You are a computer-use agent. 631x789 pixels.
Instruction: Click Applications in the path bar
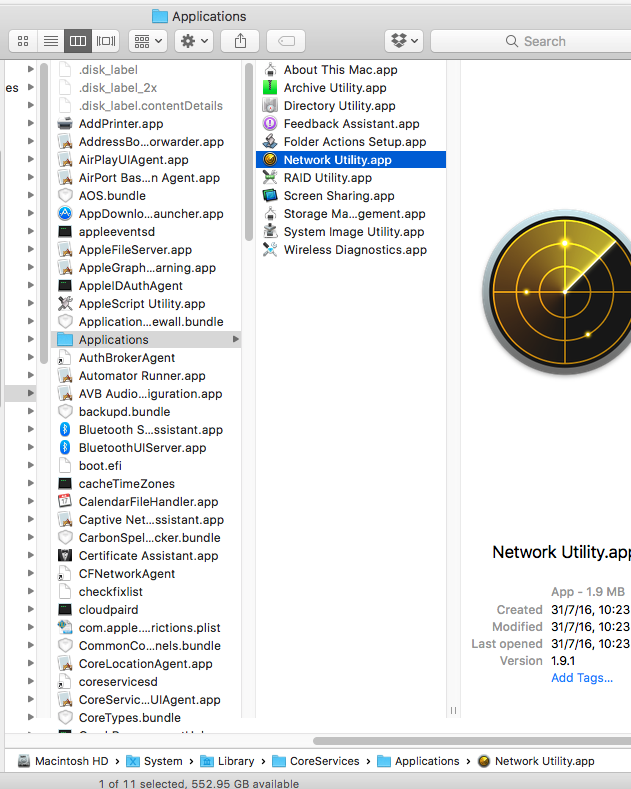[418, 761]
